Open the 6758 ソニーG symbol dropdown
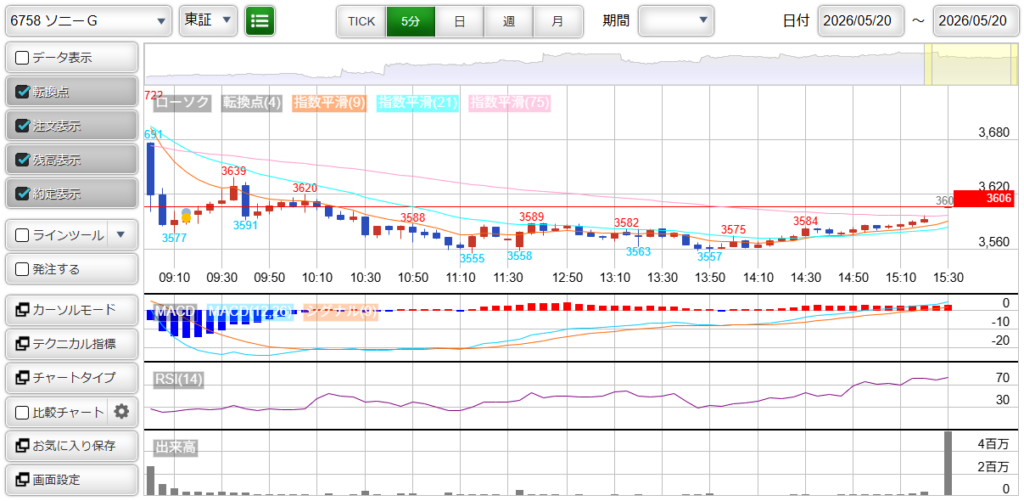The width and height of the screenshot is (1024, 501). pos(89,21)
